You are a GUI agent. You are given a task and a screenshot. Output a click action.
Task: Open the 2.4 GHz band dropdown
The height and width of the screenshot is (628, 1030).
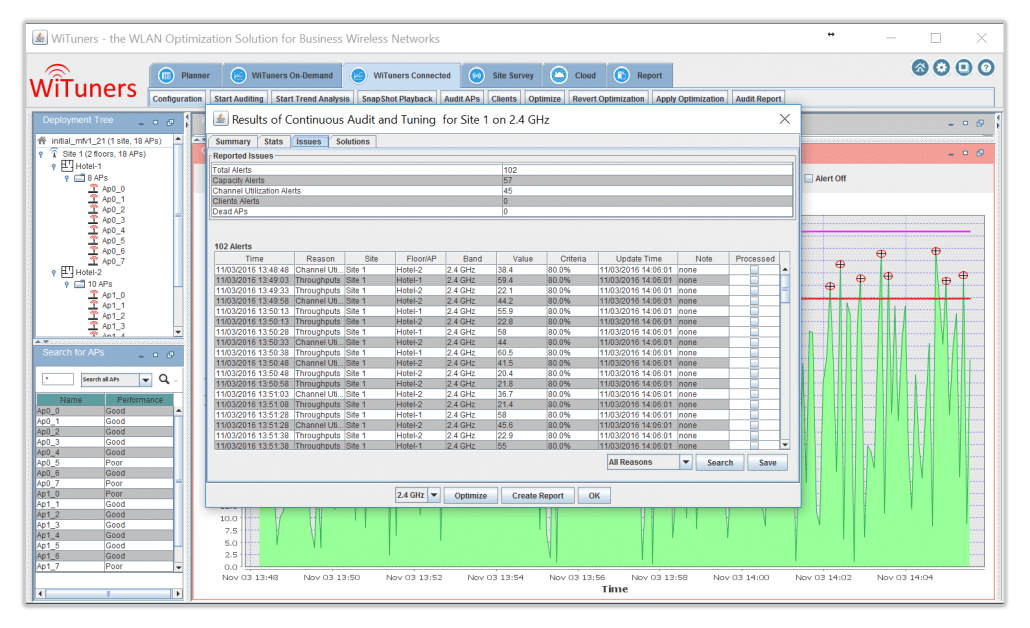click(434, 495)
